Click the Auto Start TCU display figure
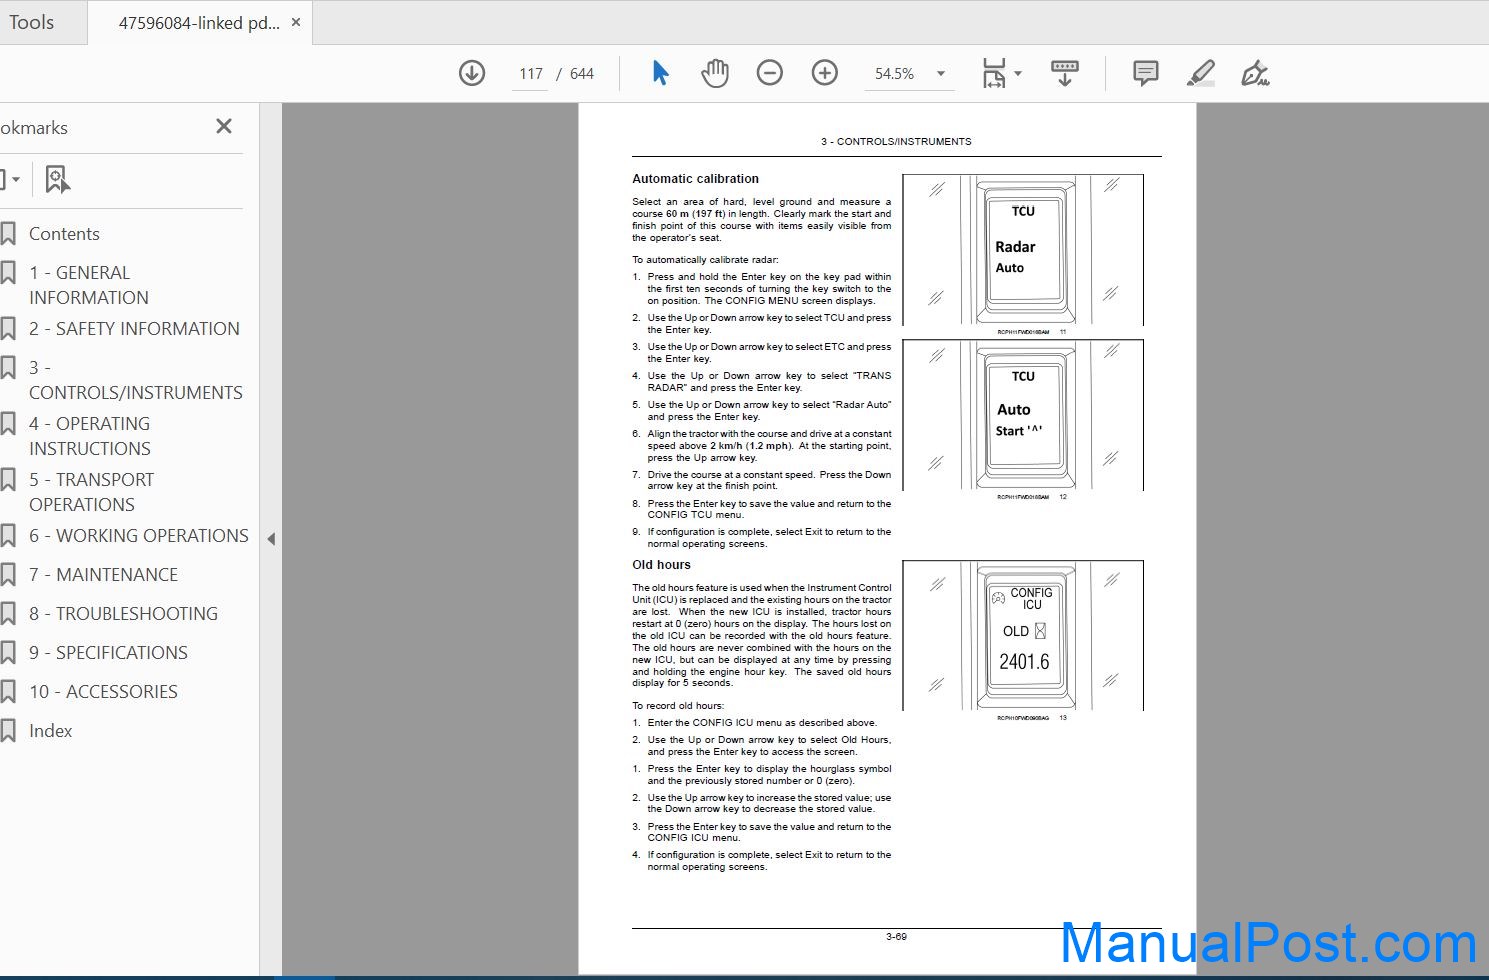Viewport: 1489px width, 980px height. tap(1023, 415)
